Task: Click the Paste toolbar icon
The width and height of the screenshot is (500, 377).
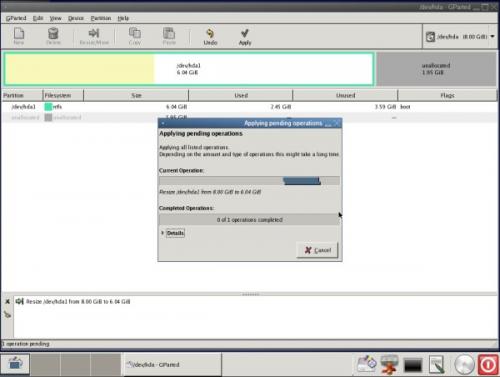Action: tap(169, 36)
